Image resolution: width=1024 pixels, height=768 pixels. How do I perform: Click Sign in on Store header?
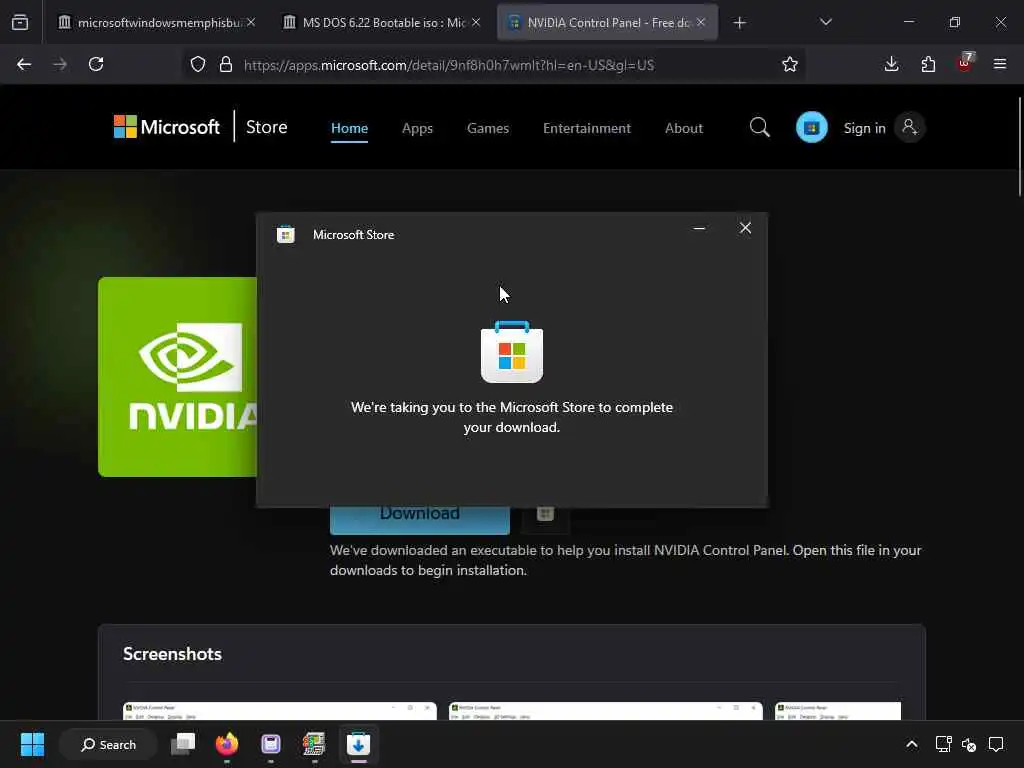click(x=865, y=128)
